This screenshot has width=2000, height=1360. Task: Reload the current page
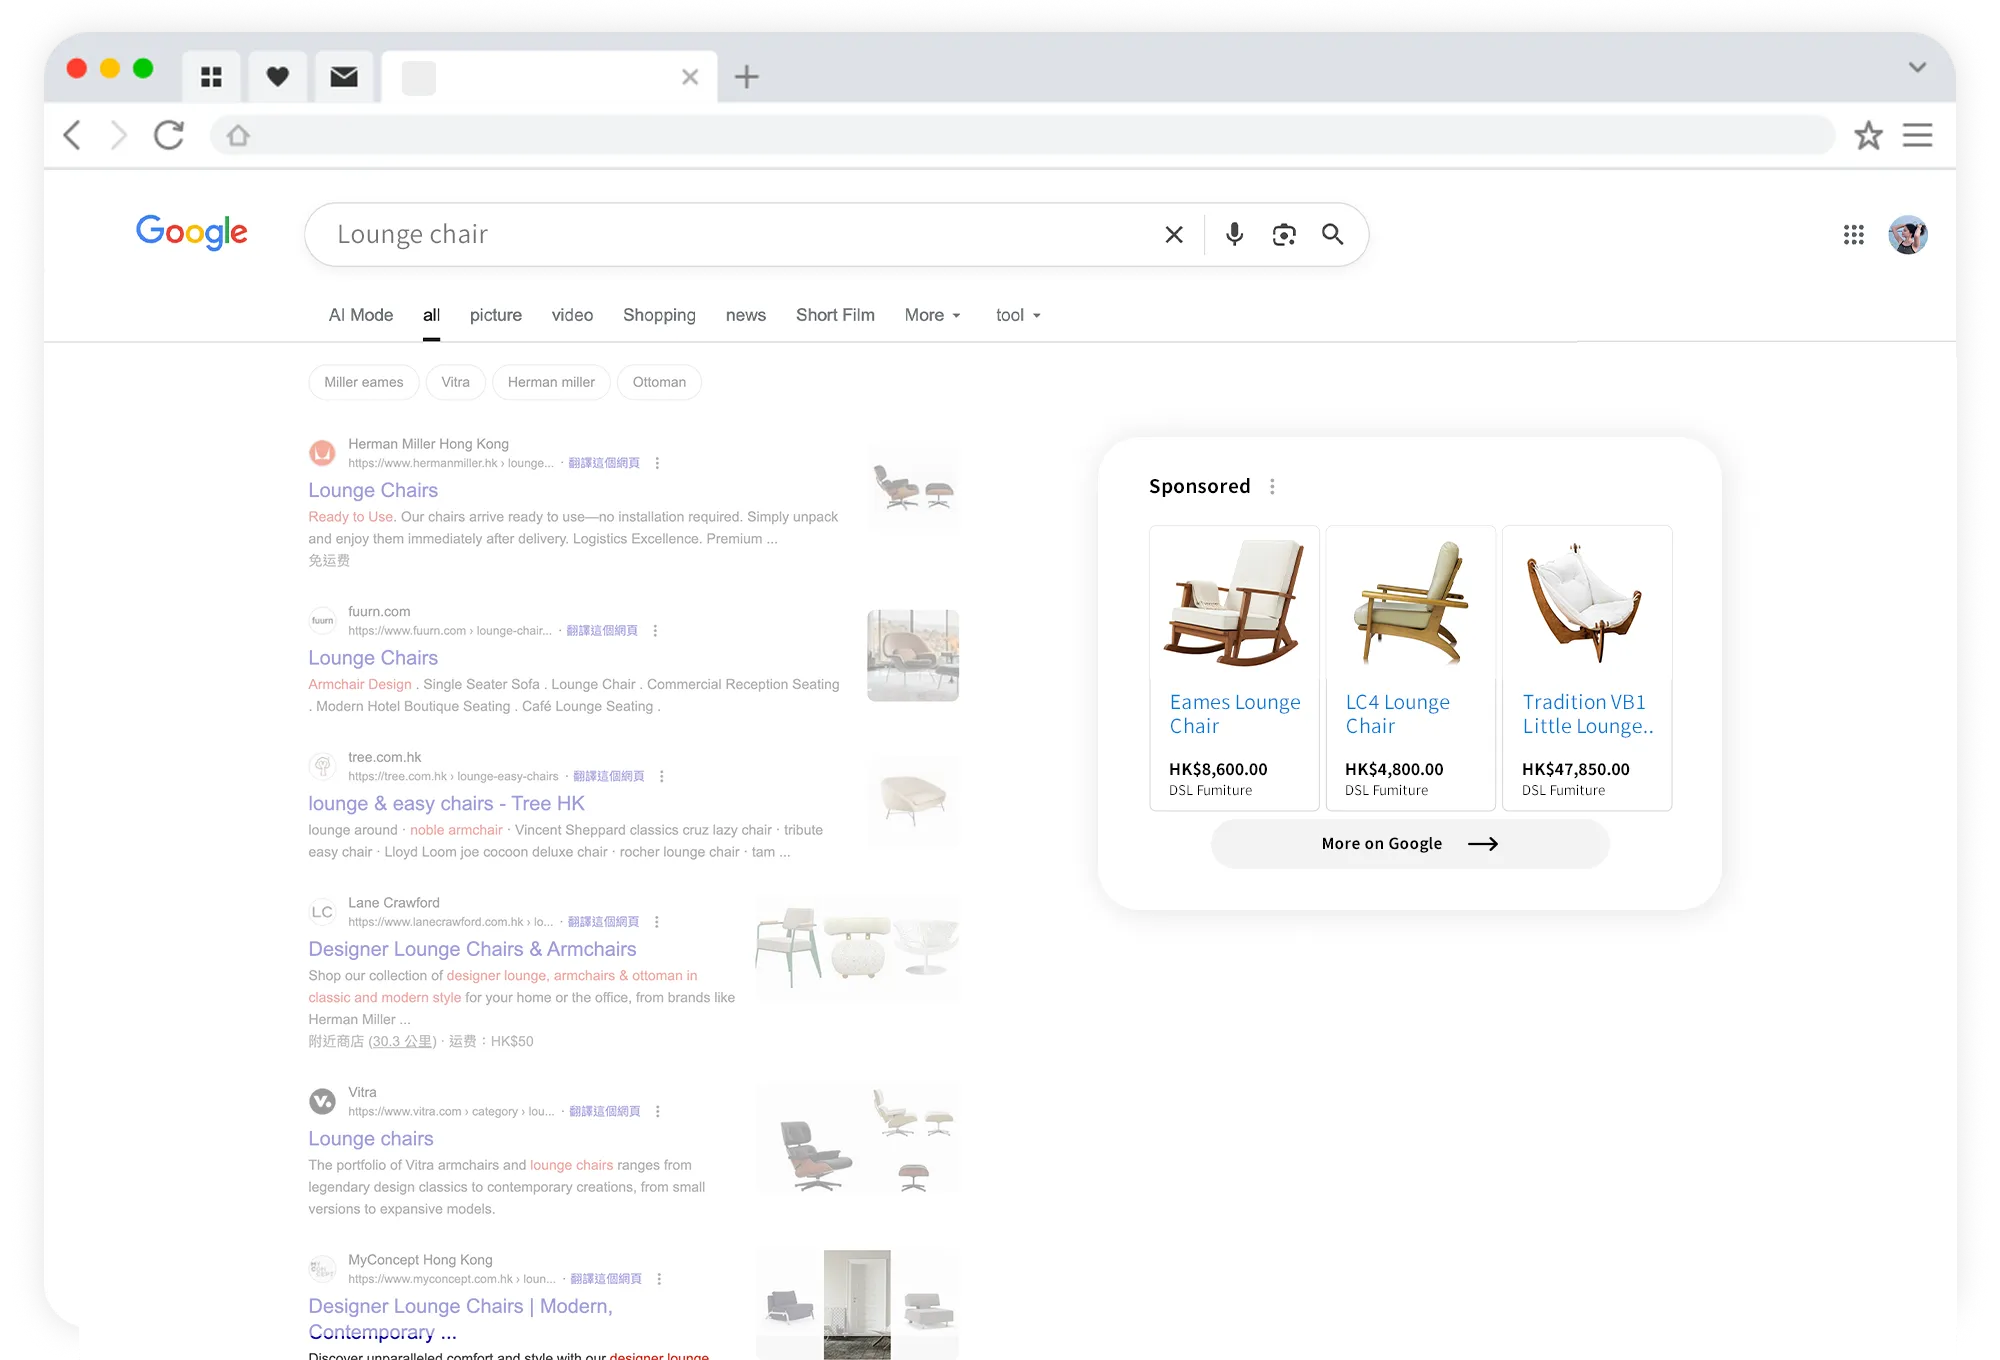(169, 135)
